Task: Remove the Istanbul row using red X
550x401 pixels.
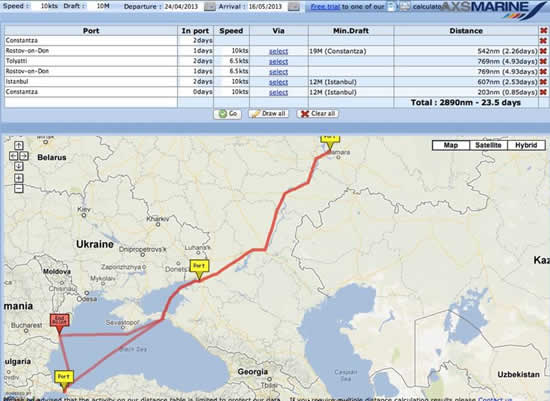Action: (x=543, y=82)
